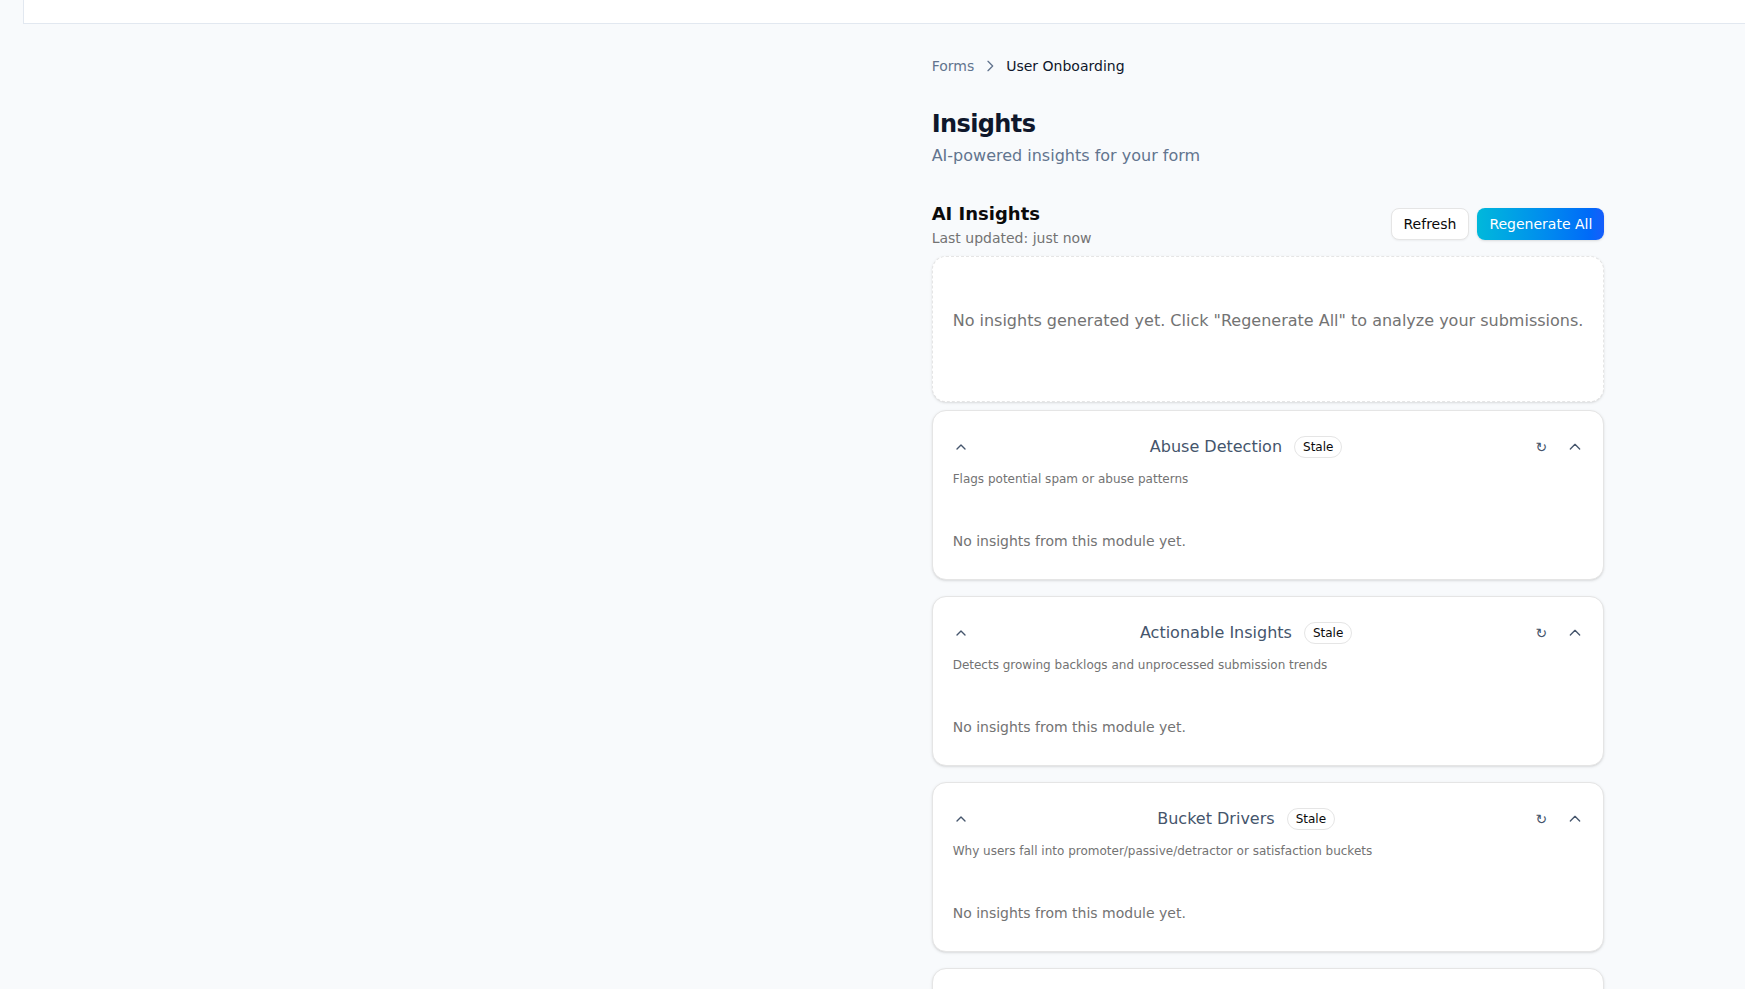Select User Onboarding in the breadcrumb

click(1065, 65)
